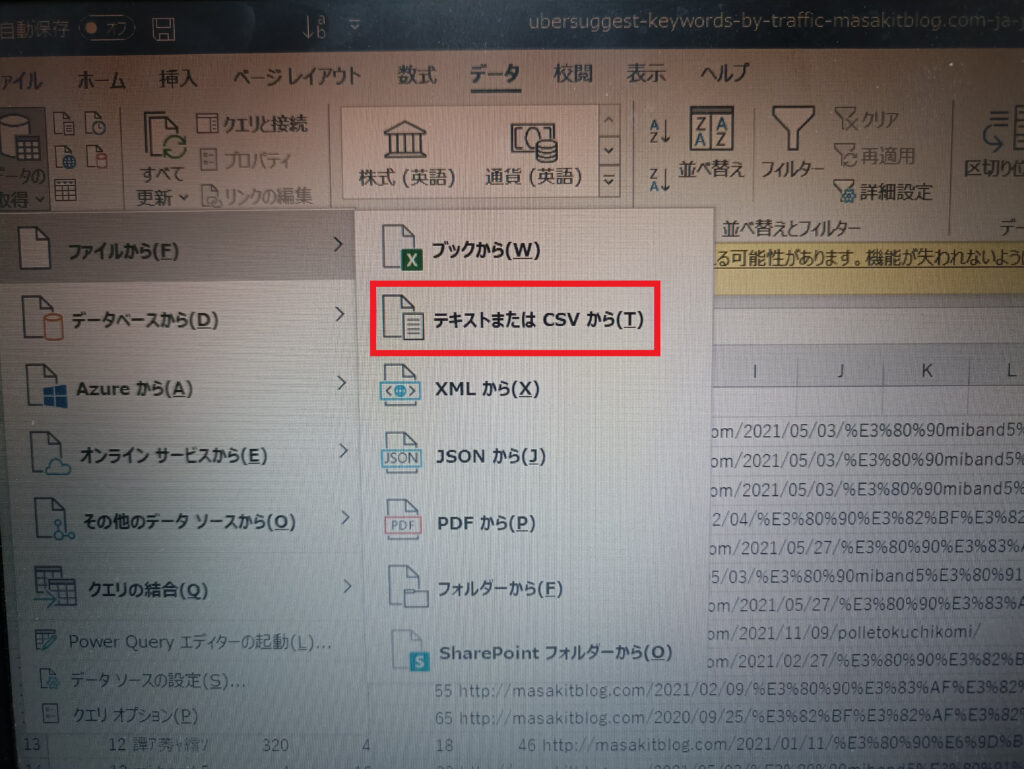Click リンクの編集 button
Screen dimensions: 1024x769
tap(256, 195)
